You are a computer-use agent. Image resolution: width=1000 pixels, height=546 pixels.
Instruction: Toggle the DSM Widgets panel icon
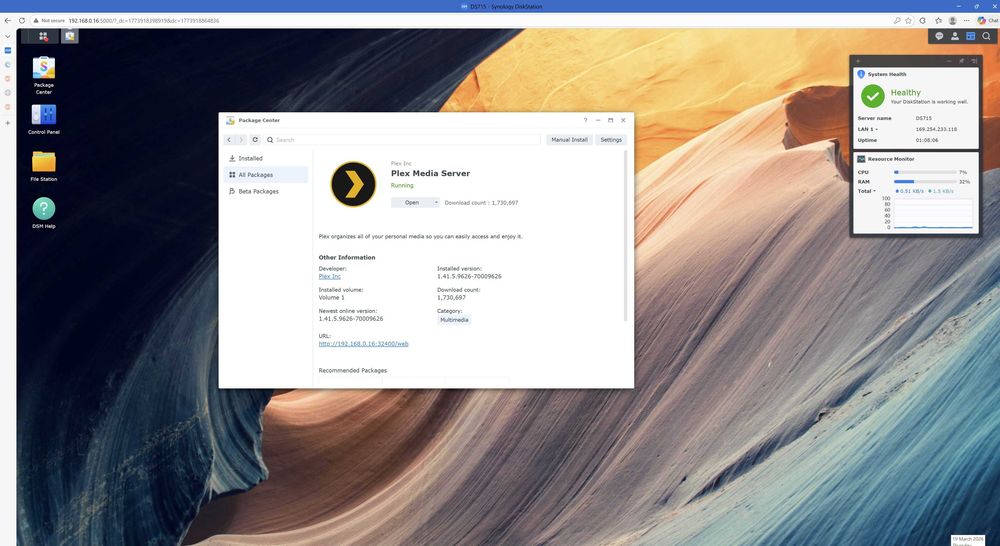click(971, 36)
